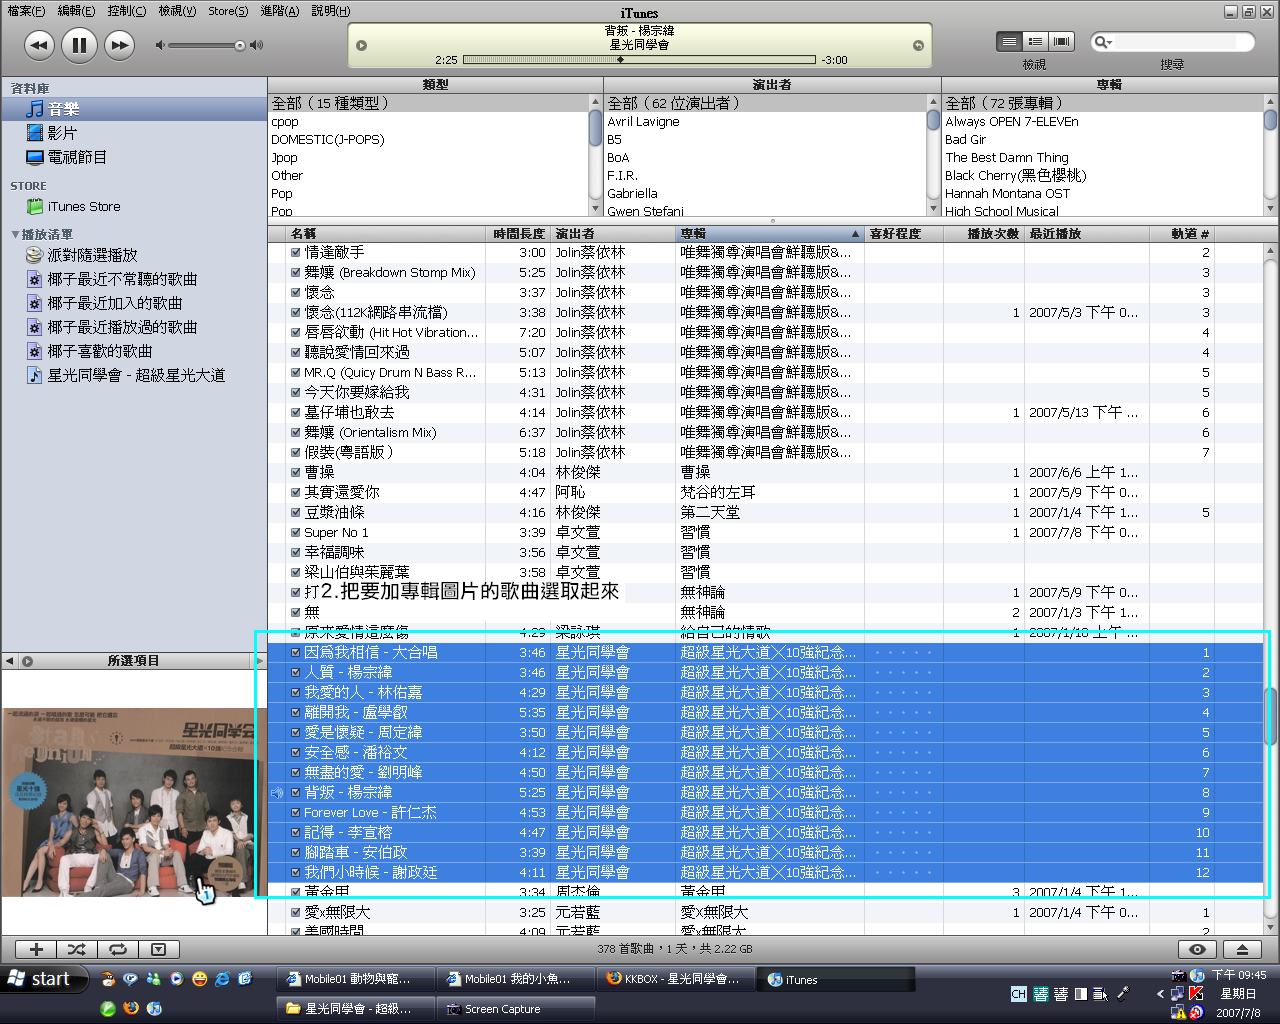The width and height of the screenshot is (1280, 1024).
Task: Create a new playlist with plus button
Action: pyautogui.click(x=36, y=950)
